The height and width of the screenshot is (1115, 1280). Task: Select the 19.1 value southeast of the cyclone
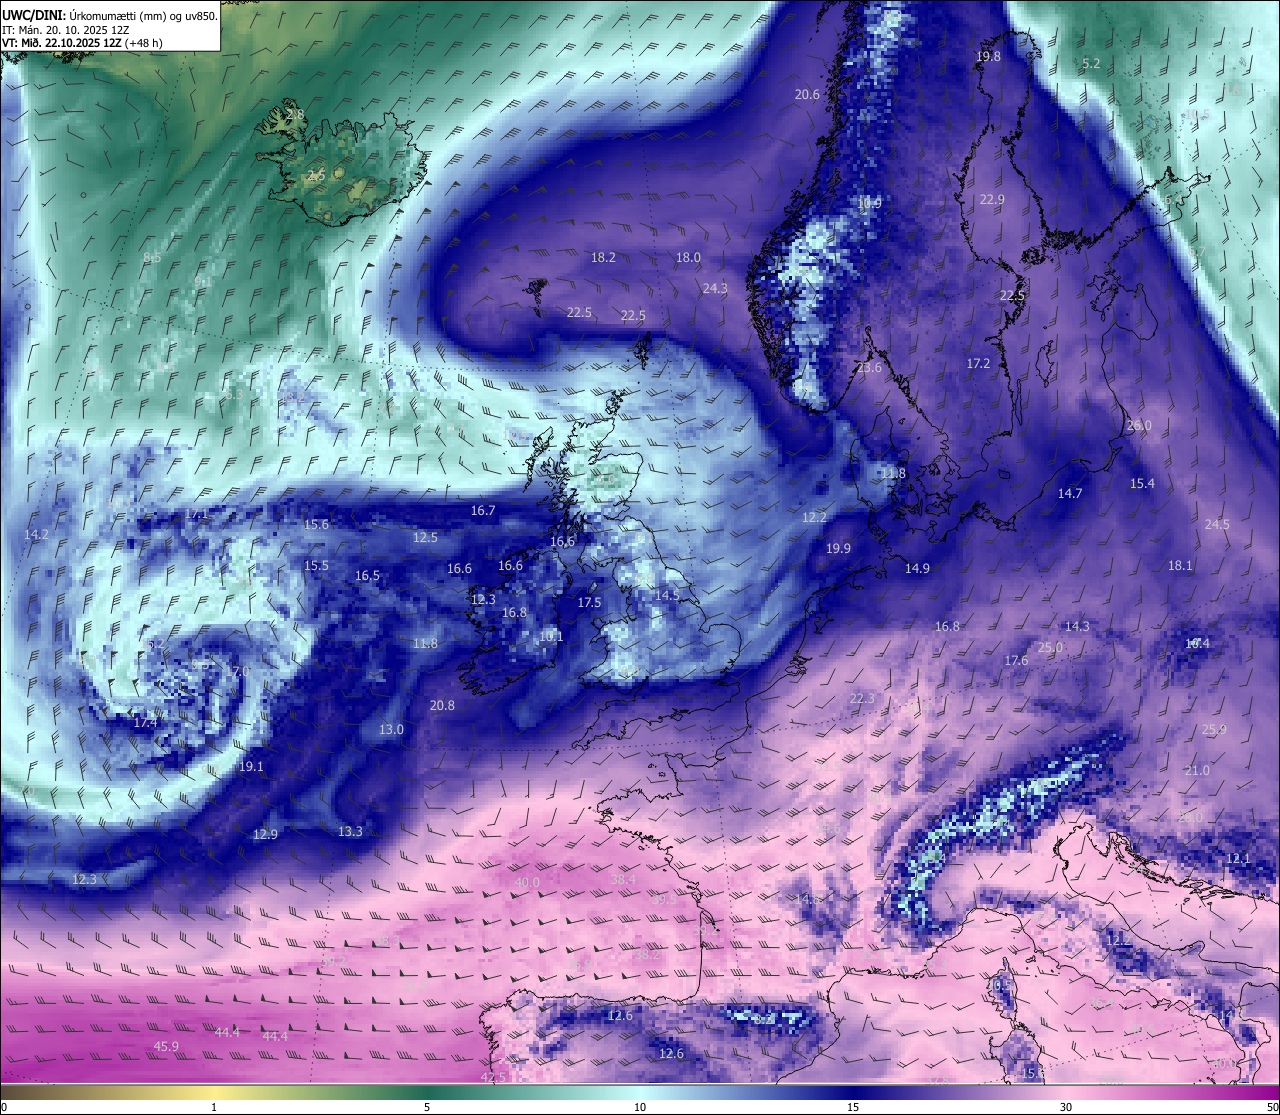[251, 766]
